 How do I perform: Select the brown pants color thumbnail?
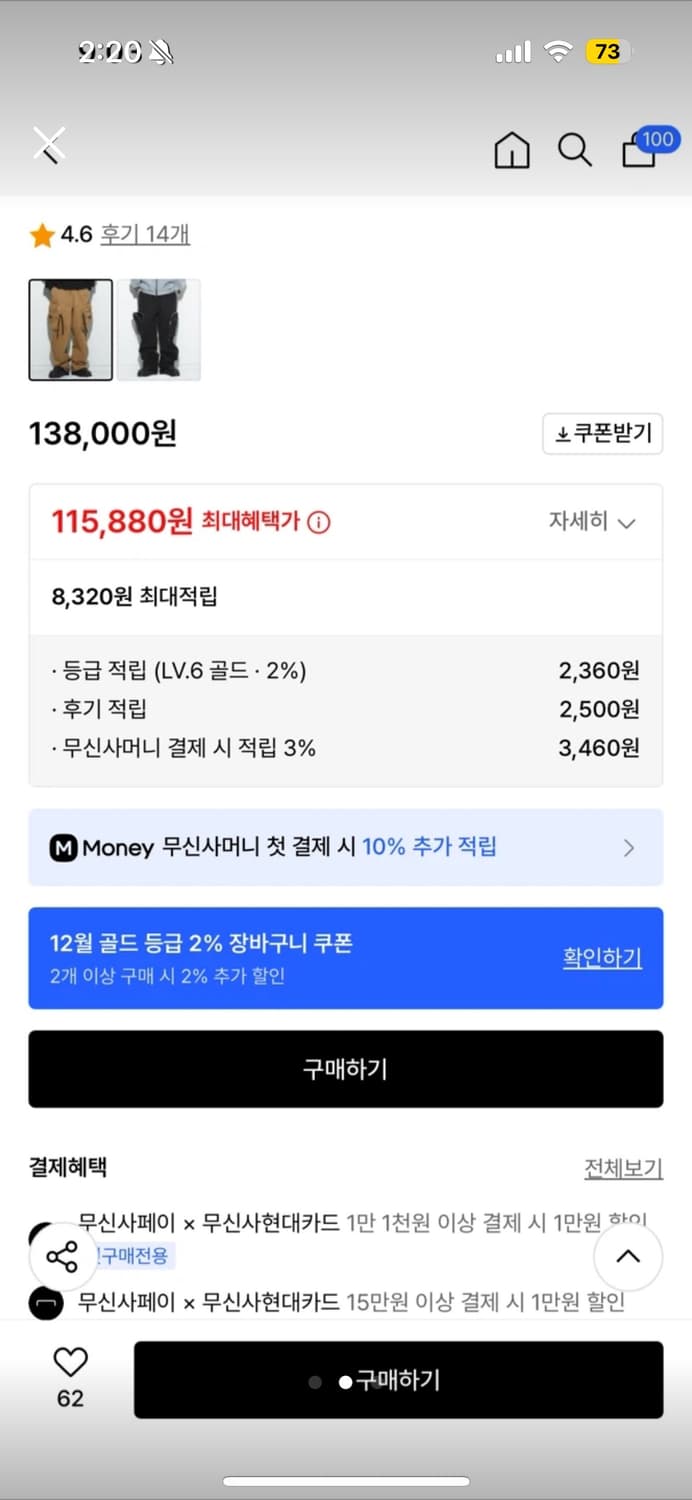[x=70, y=330]
